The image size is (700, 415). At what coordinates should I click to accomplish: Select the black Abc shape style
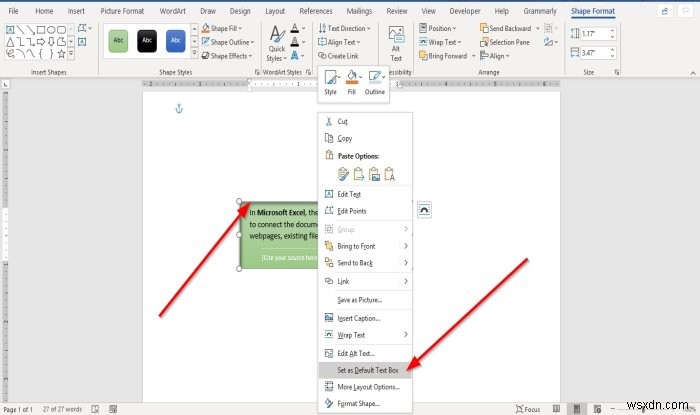coord(147,41)
